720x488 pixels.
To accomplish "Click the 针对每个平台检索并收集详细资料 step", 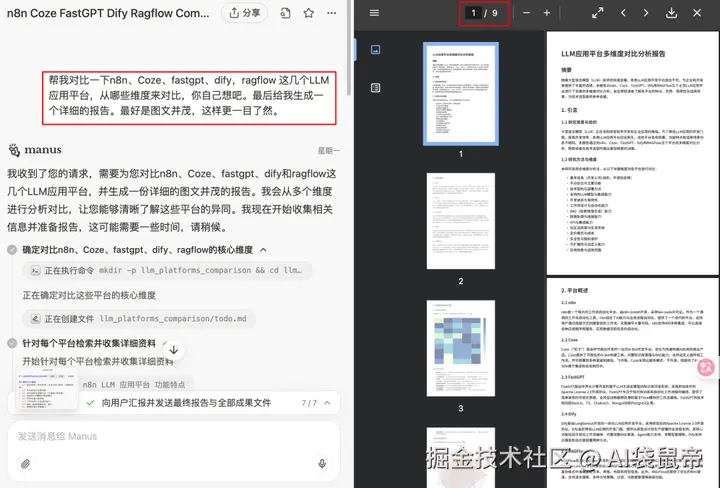I will click(x=89, y=343).
